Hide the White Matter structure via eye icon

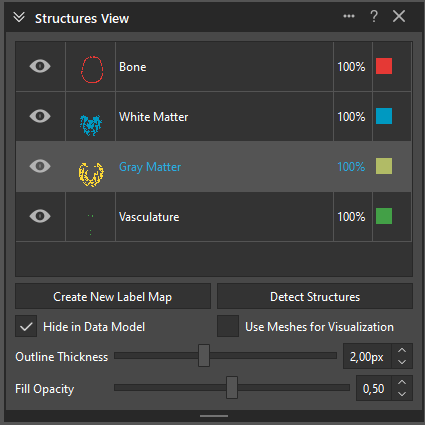point(40,116)
